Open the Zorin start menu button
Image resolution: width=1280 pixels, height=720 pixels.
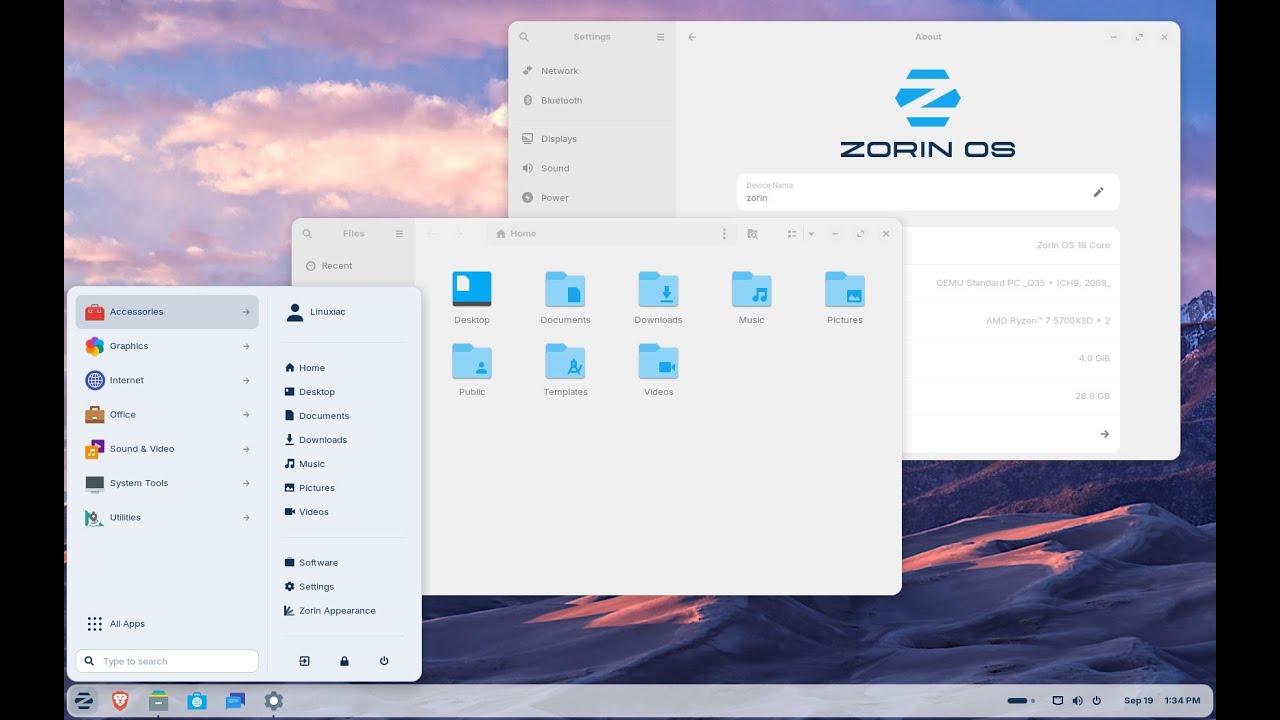(84, 701)
